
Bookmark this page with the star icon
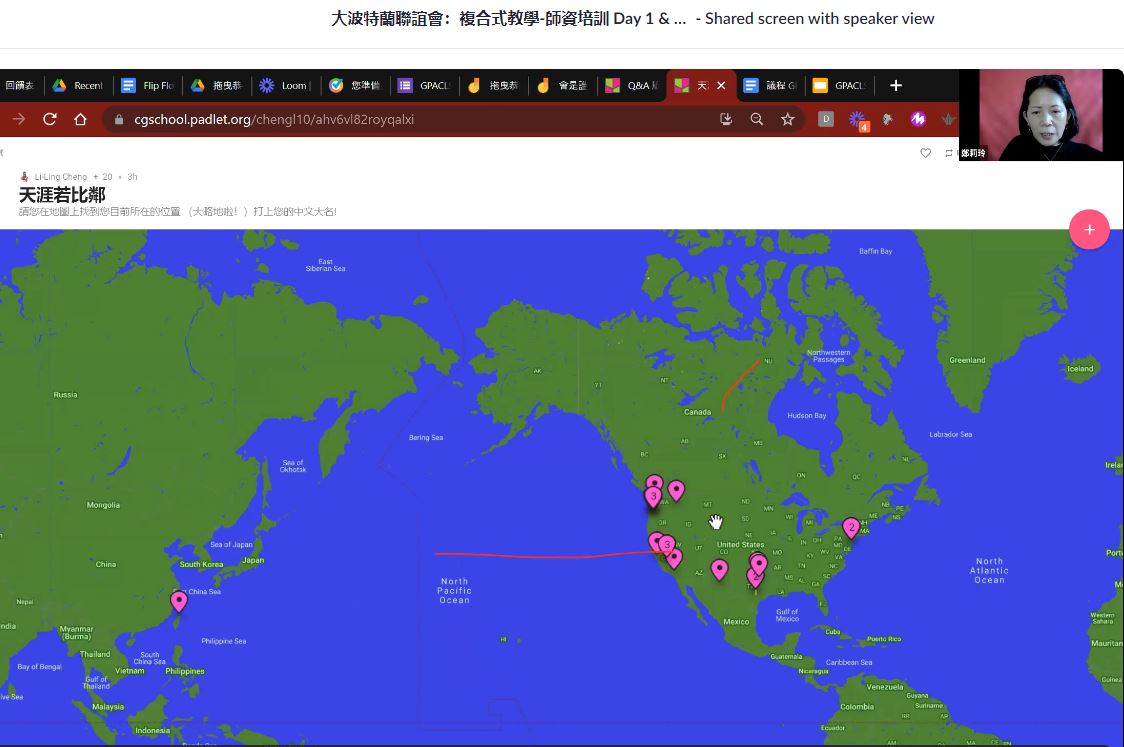[788, 119]
